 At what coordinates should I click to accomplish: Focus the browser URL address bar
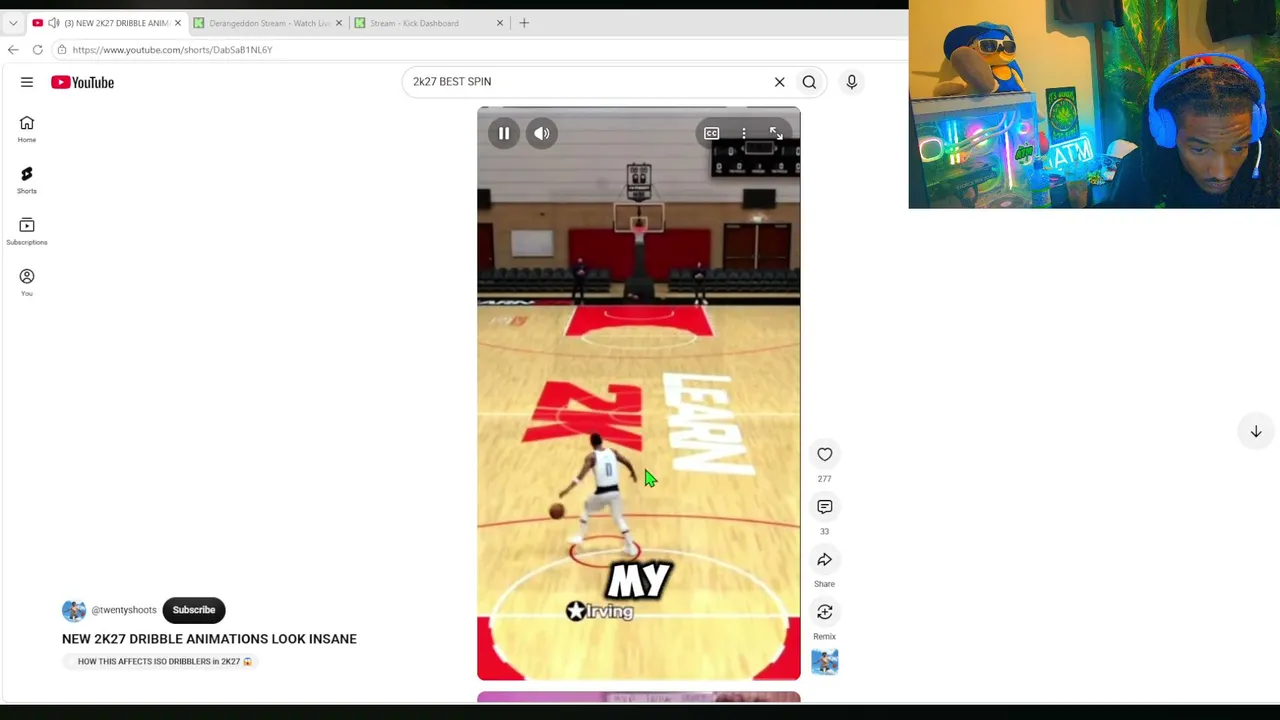pos(480,50)
